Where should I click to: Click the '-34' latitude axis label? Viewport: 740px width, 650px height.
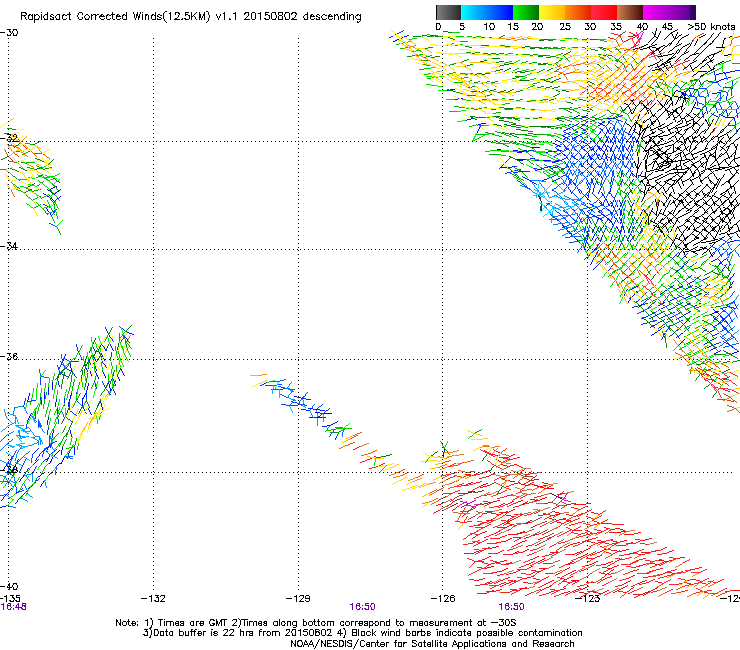(x=9, y=246)
